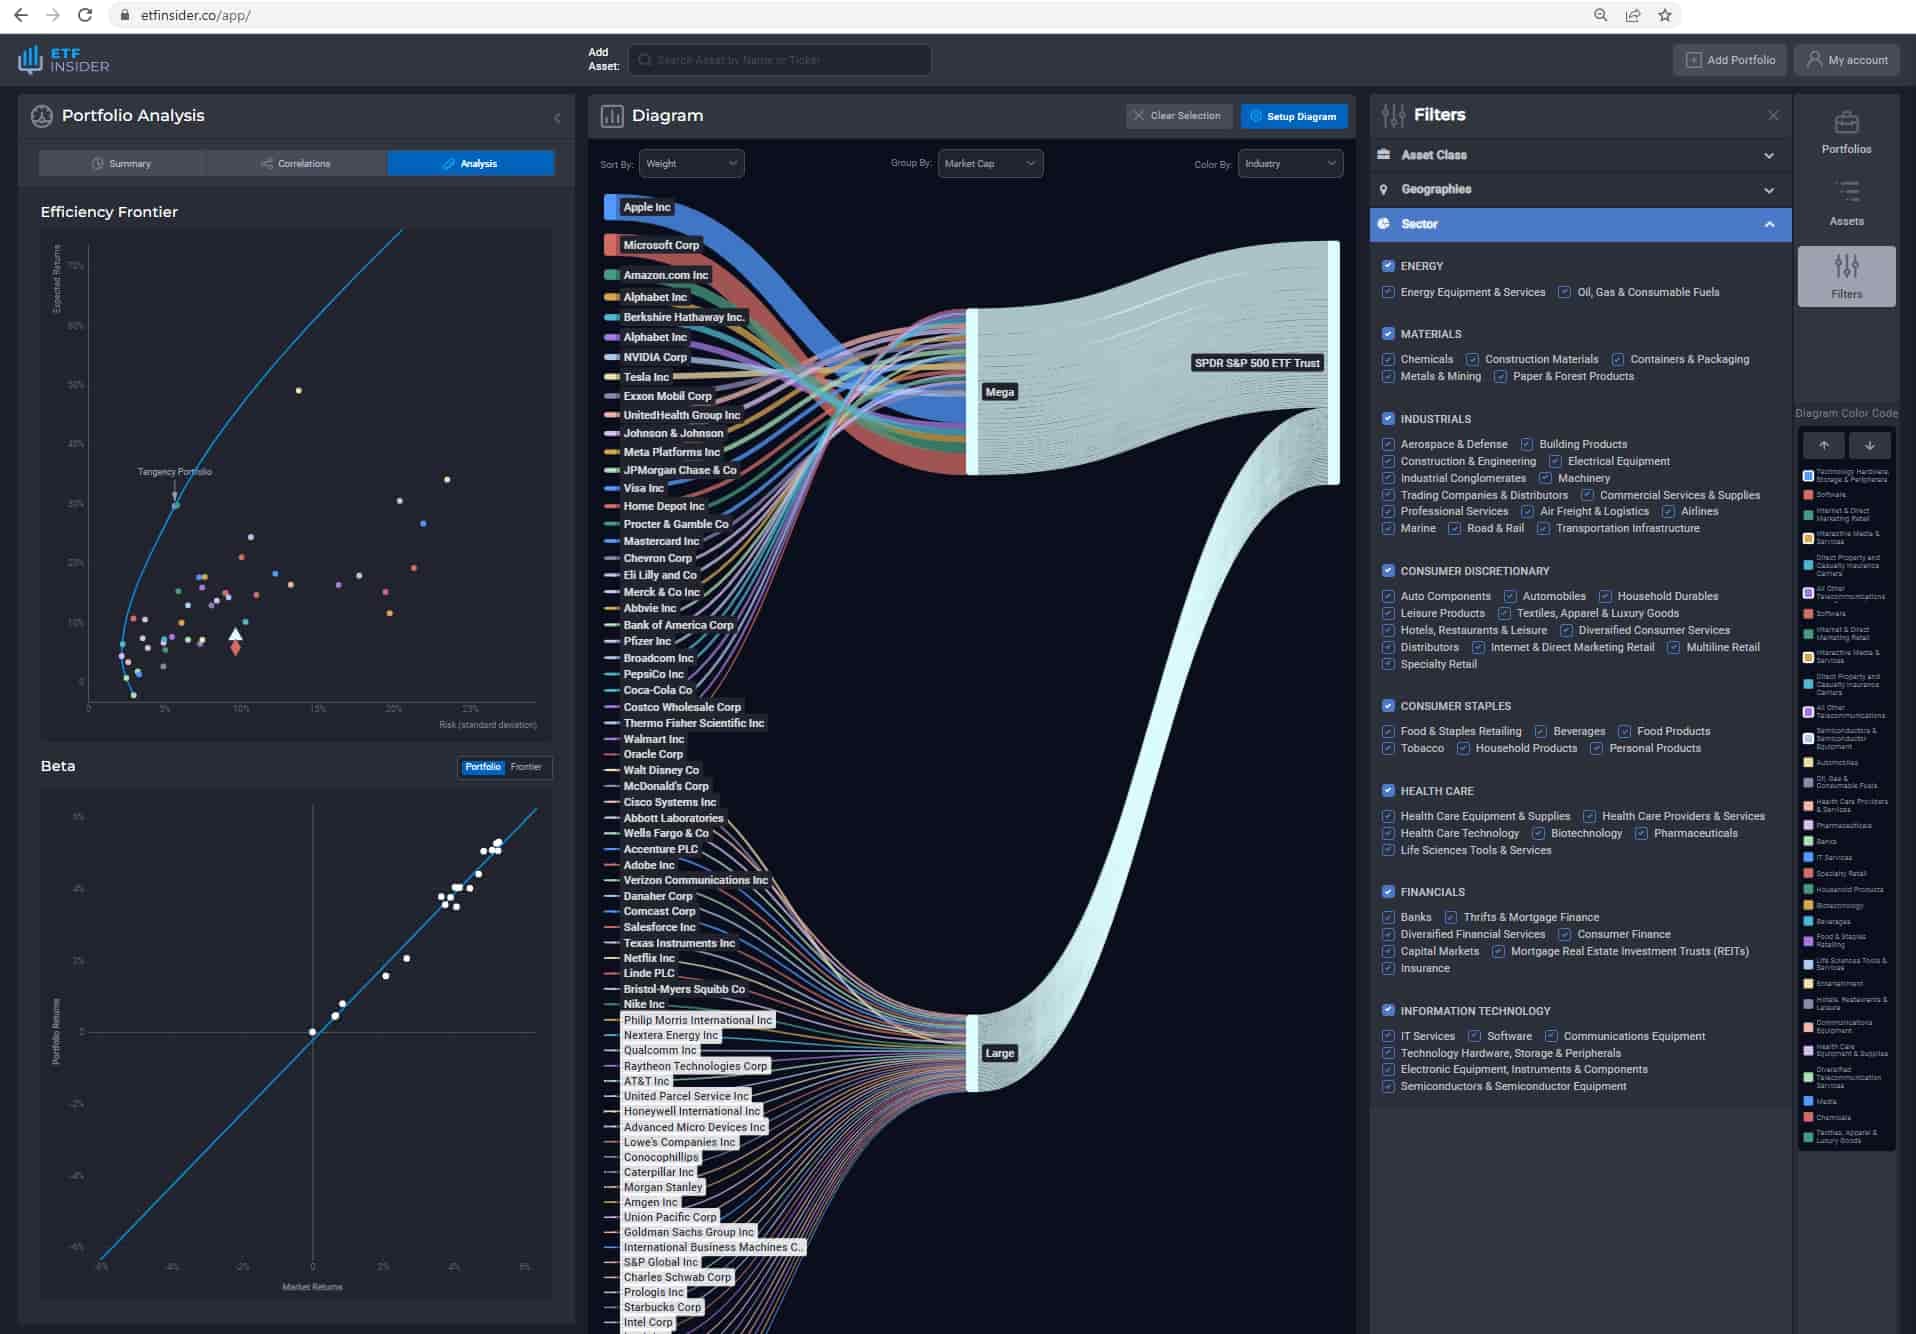The width and height of the screenshot is (1916, 1334).
Task: Switch Beta chart to Frontier
Action: [526, 767]
